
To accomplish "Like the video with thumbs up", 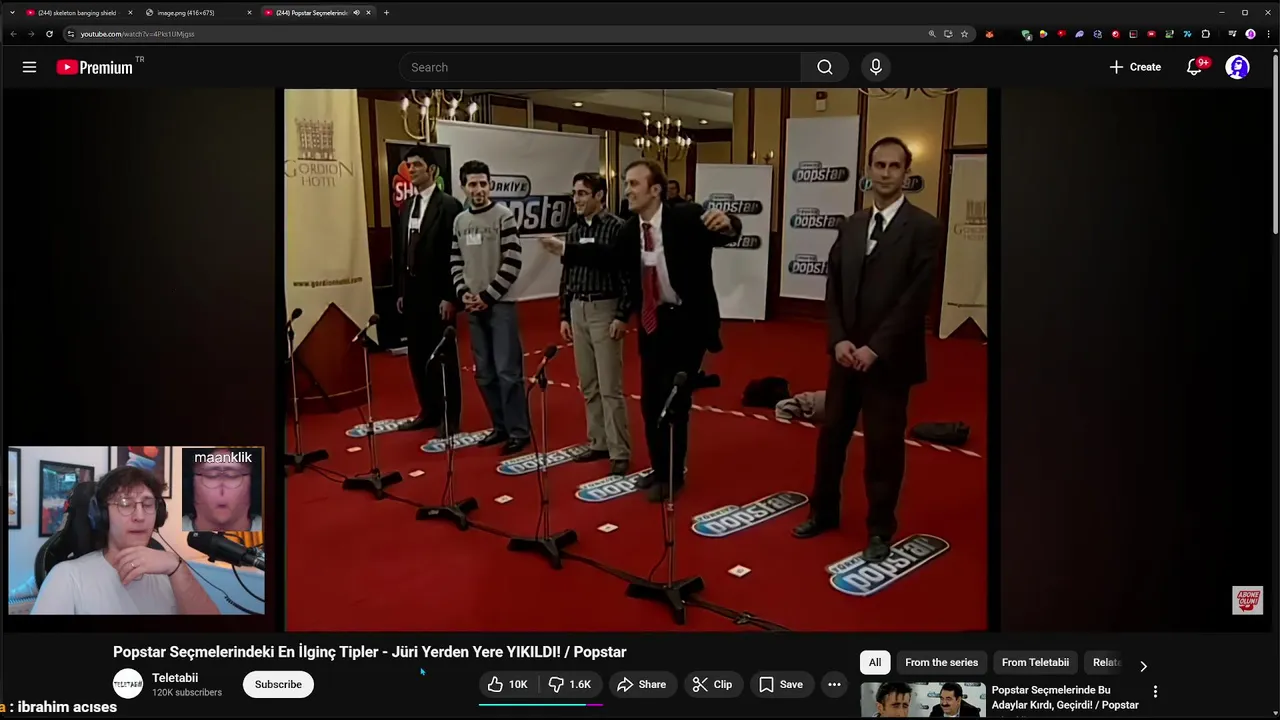I will click(x=508, y=684).
